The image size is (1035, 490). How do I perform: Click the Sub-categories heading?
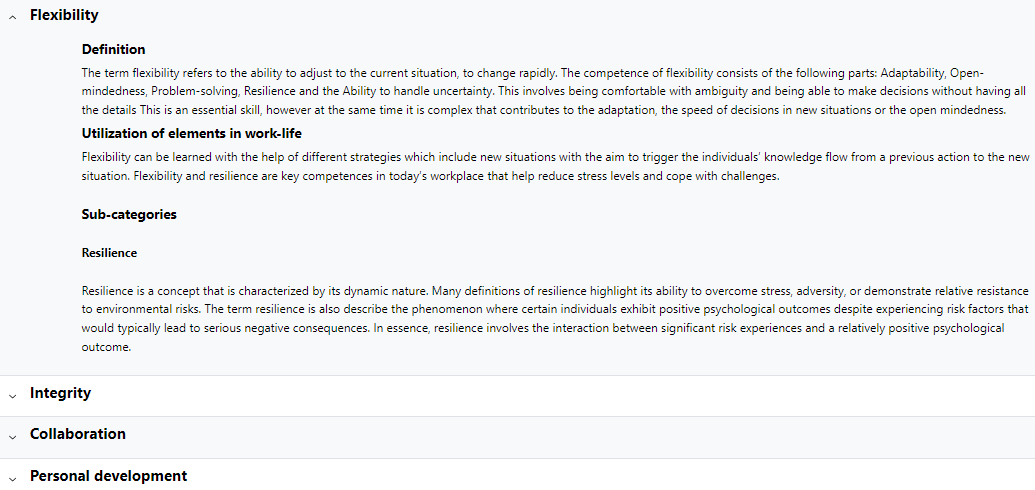click(x=129, y=215)
